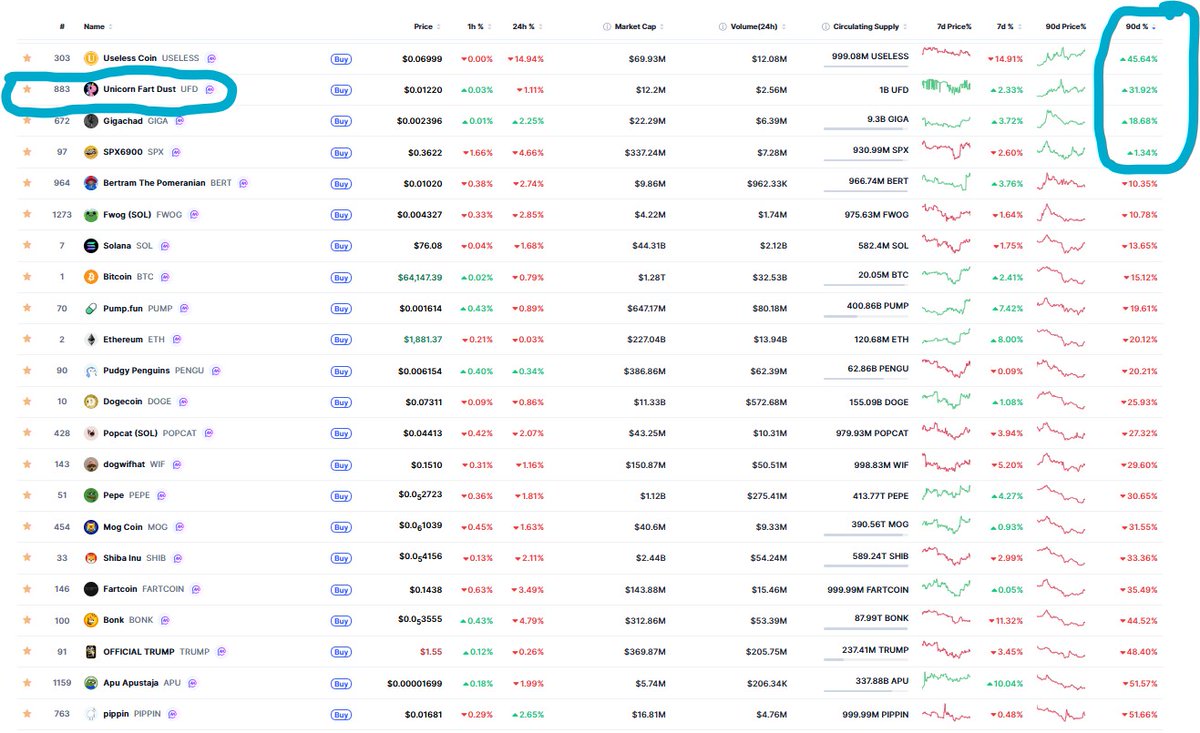Toggle the watchlist star for Solana
1200x733 pixels.
pos(27,246)
